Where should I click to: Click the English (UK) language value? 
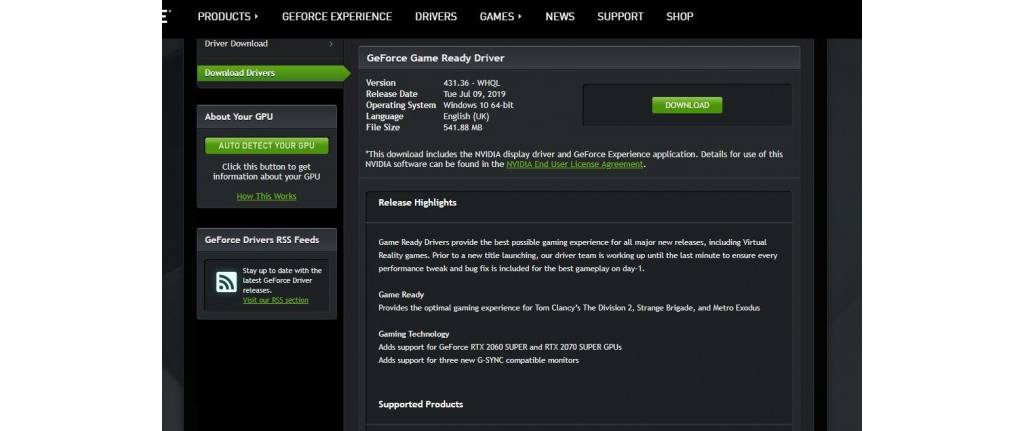click(466, 116)
